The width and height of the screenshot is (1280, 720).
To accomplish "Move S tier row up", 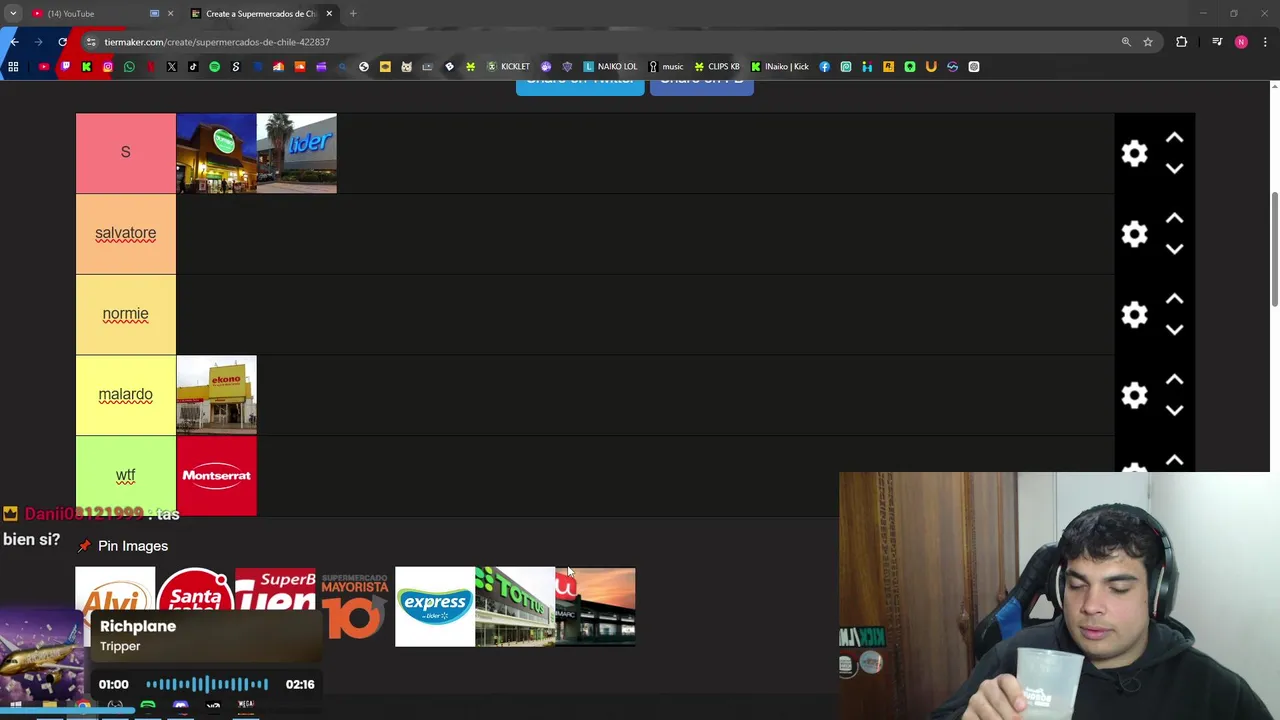I will coord(1174,138).
